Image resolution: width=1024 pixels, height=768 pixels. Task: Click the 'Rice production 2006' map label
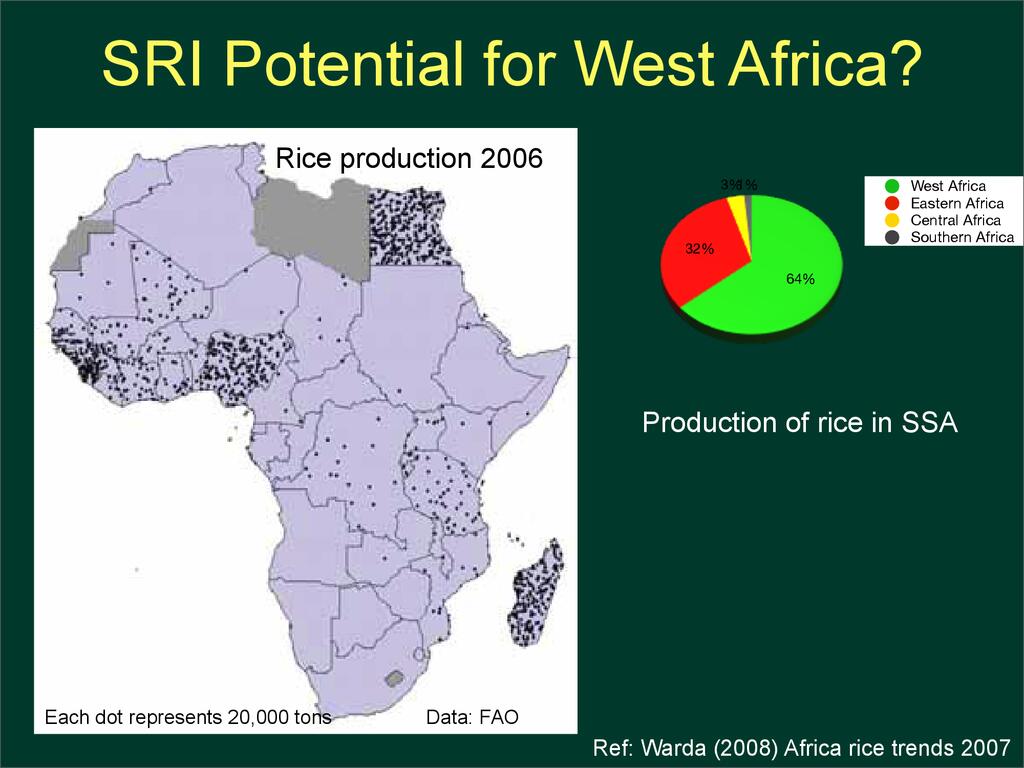[409, 158]
